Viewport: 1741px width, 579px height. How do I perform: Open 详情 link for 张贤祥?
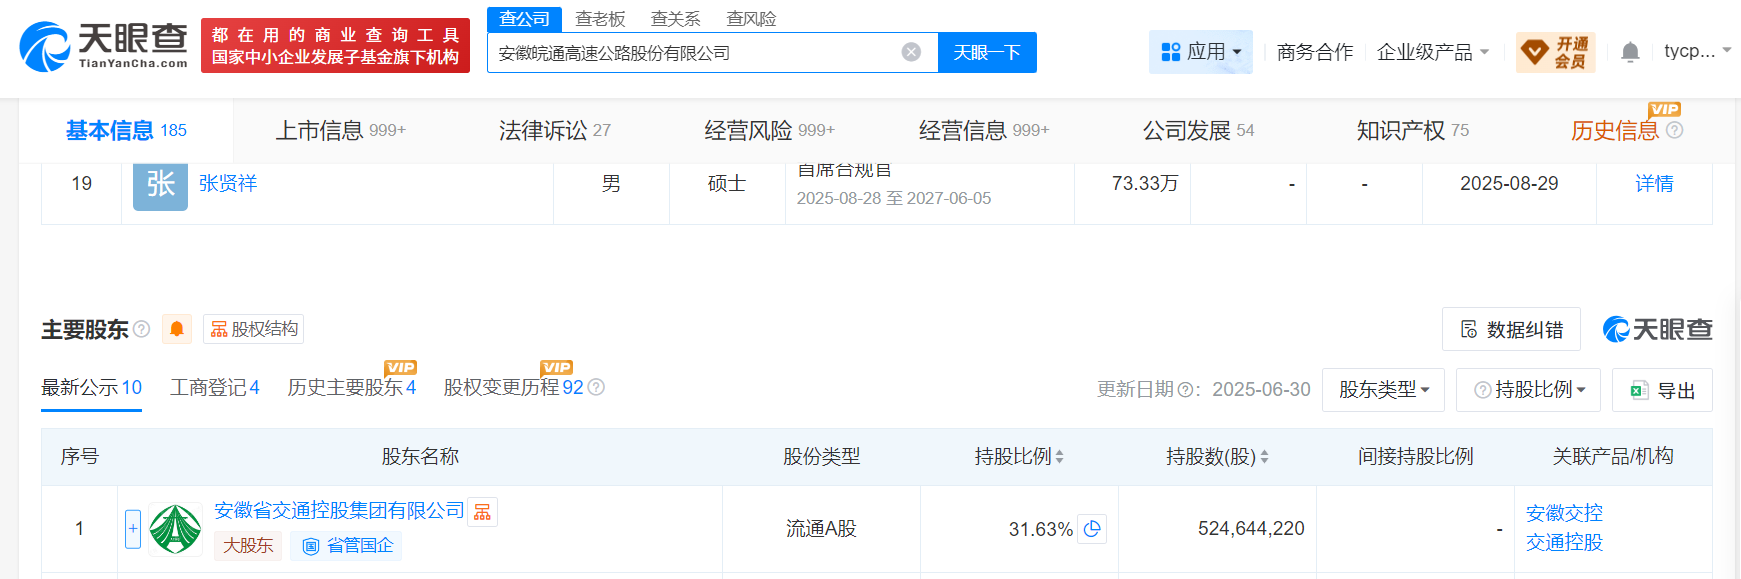point(1654,183)
